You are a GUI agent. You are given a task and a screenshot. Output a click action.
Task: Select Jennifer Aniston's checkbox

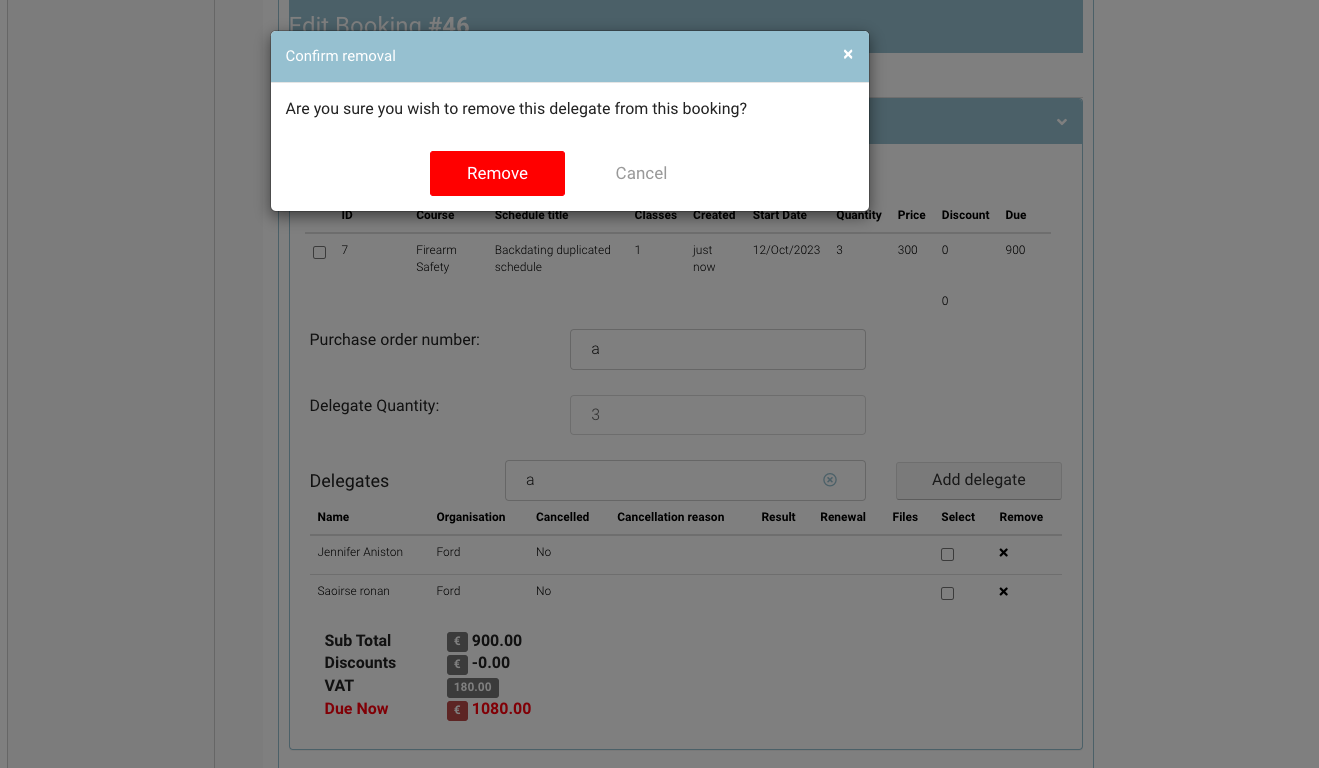[947, 554]
